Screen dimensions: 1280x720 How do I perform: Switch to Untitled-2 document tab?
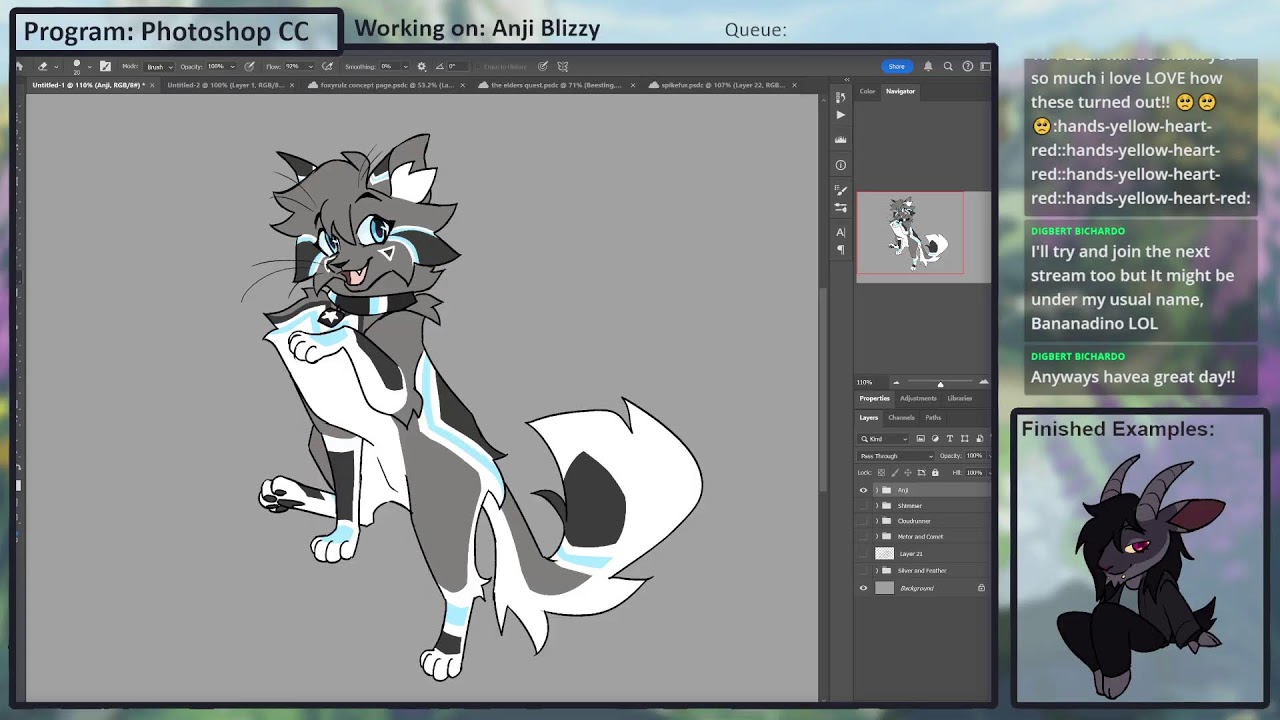(x=227, y=85)
